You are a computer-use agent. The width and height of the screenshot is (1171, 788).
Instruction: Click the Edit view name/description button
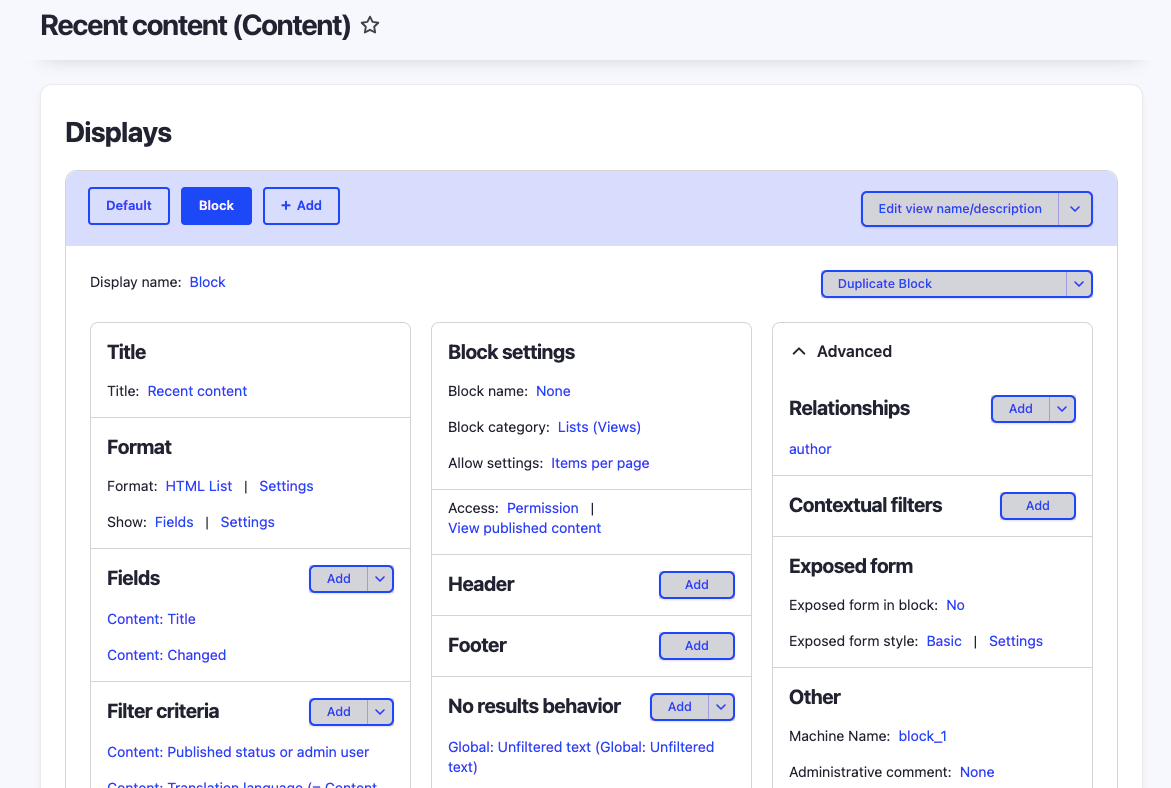point(960,209)
